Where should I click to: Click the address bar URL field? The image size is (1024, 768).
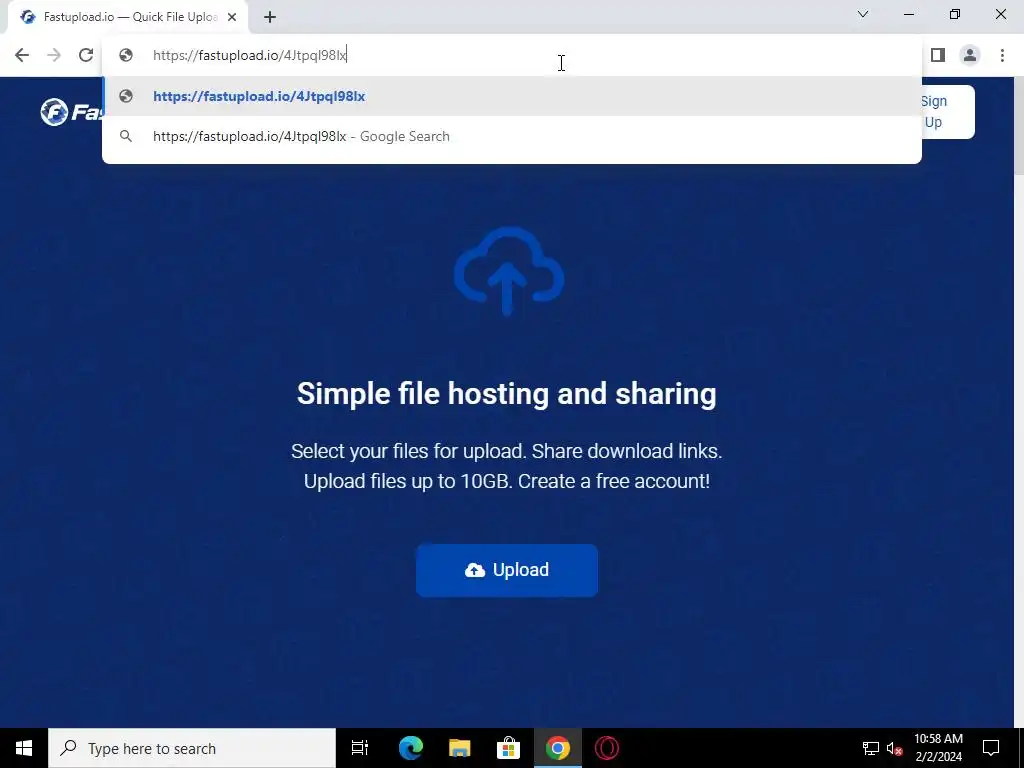click(x=511, y=55)
